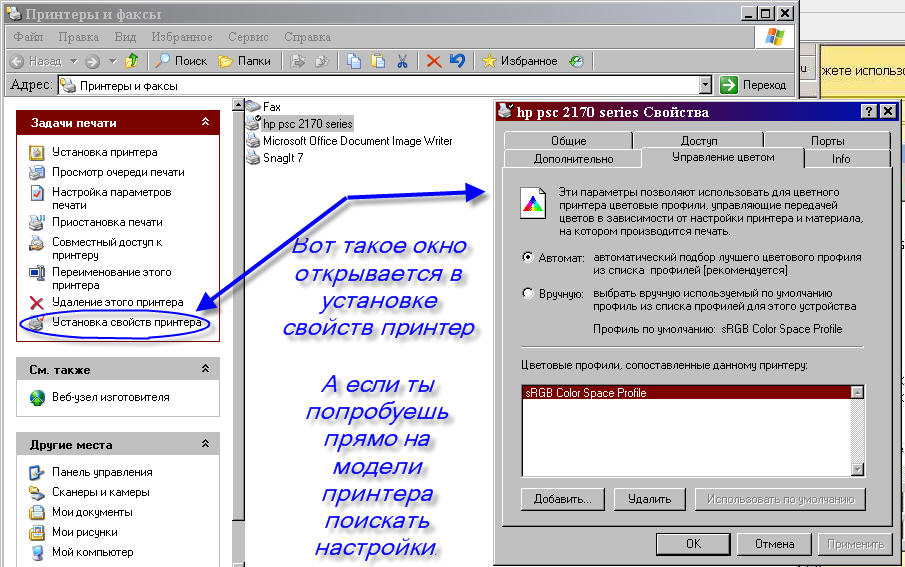Screen dimensions: 905x567
Task: Collapse the Другие места panel
Action: click(205, 443)
